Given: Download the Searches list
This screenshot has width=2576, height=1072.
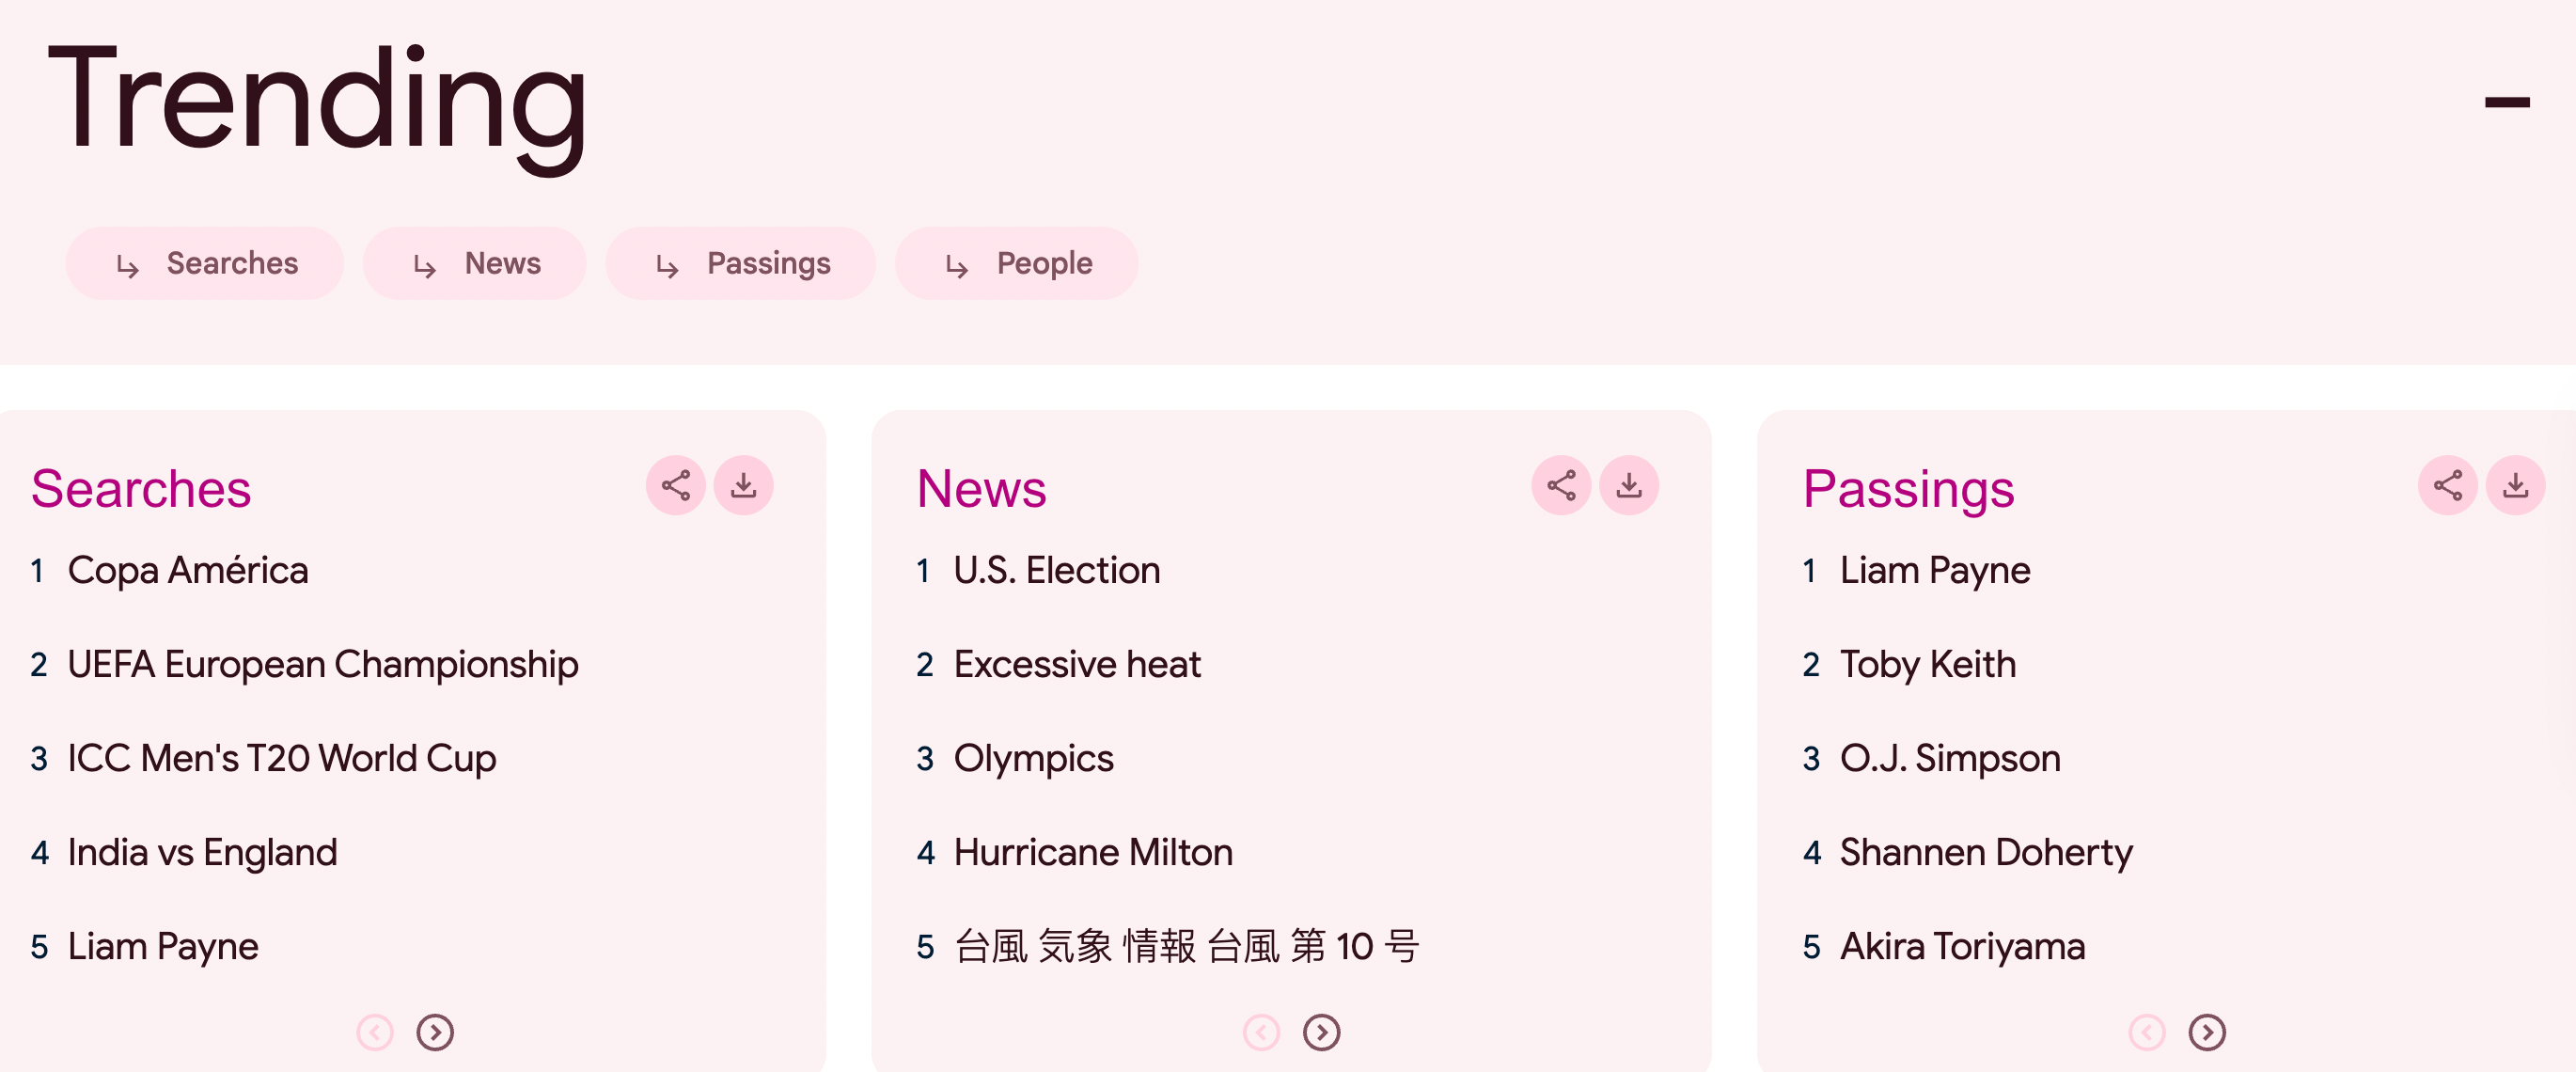Looking at the screenshot, I should pyautogui.click(x=744, y=486).
